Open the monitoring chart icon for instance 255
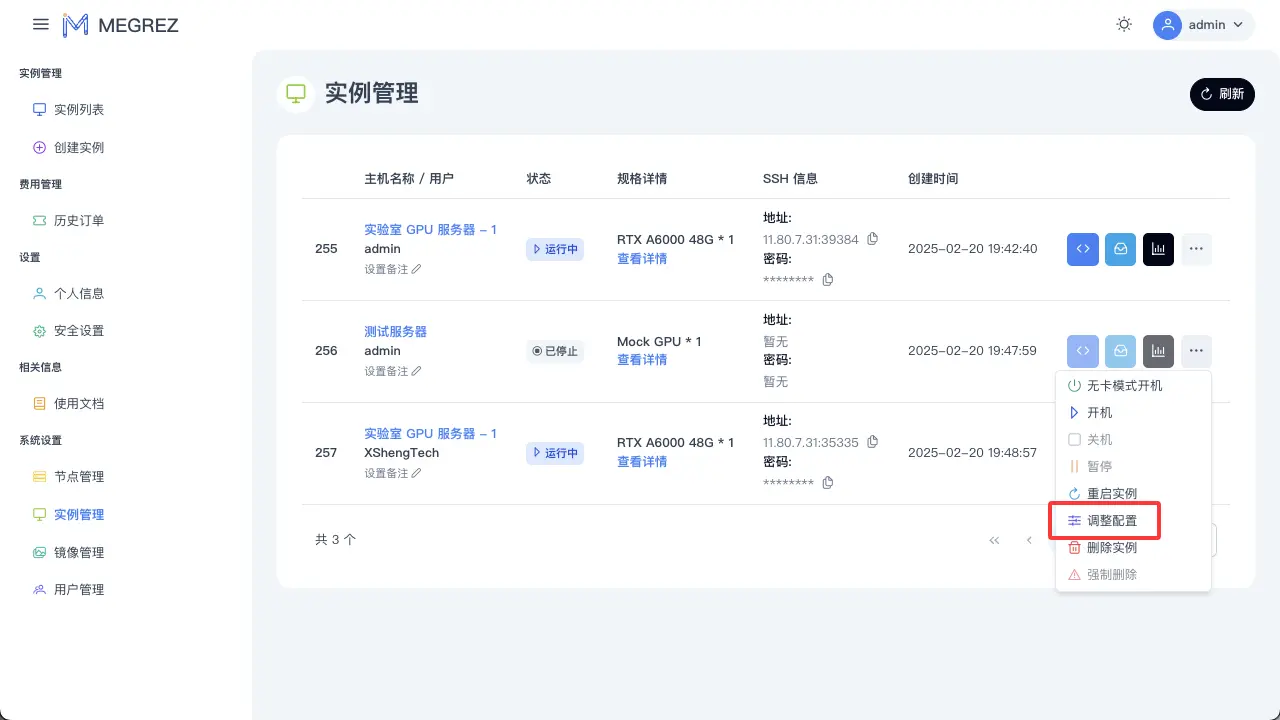 click(1158, 249)
